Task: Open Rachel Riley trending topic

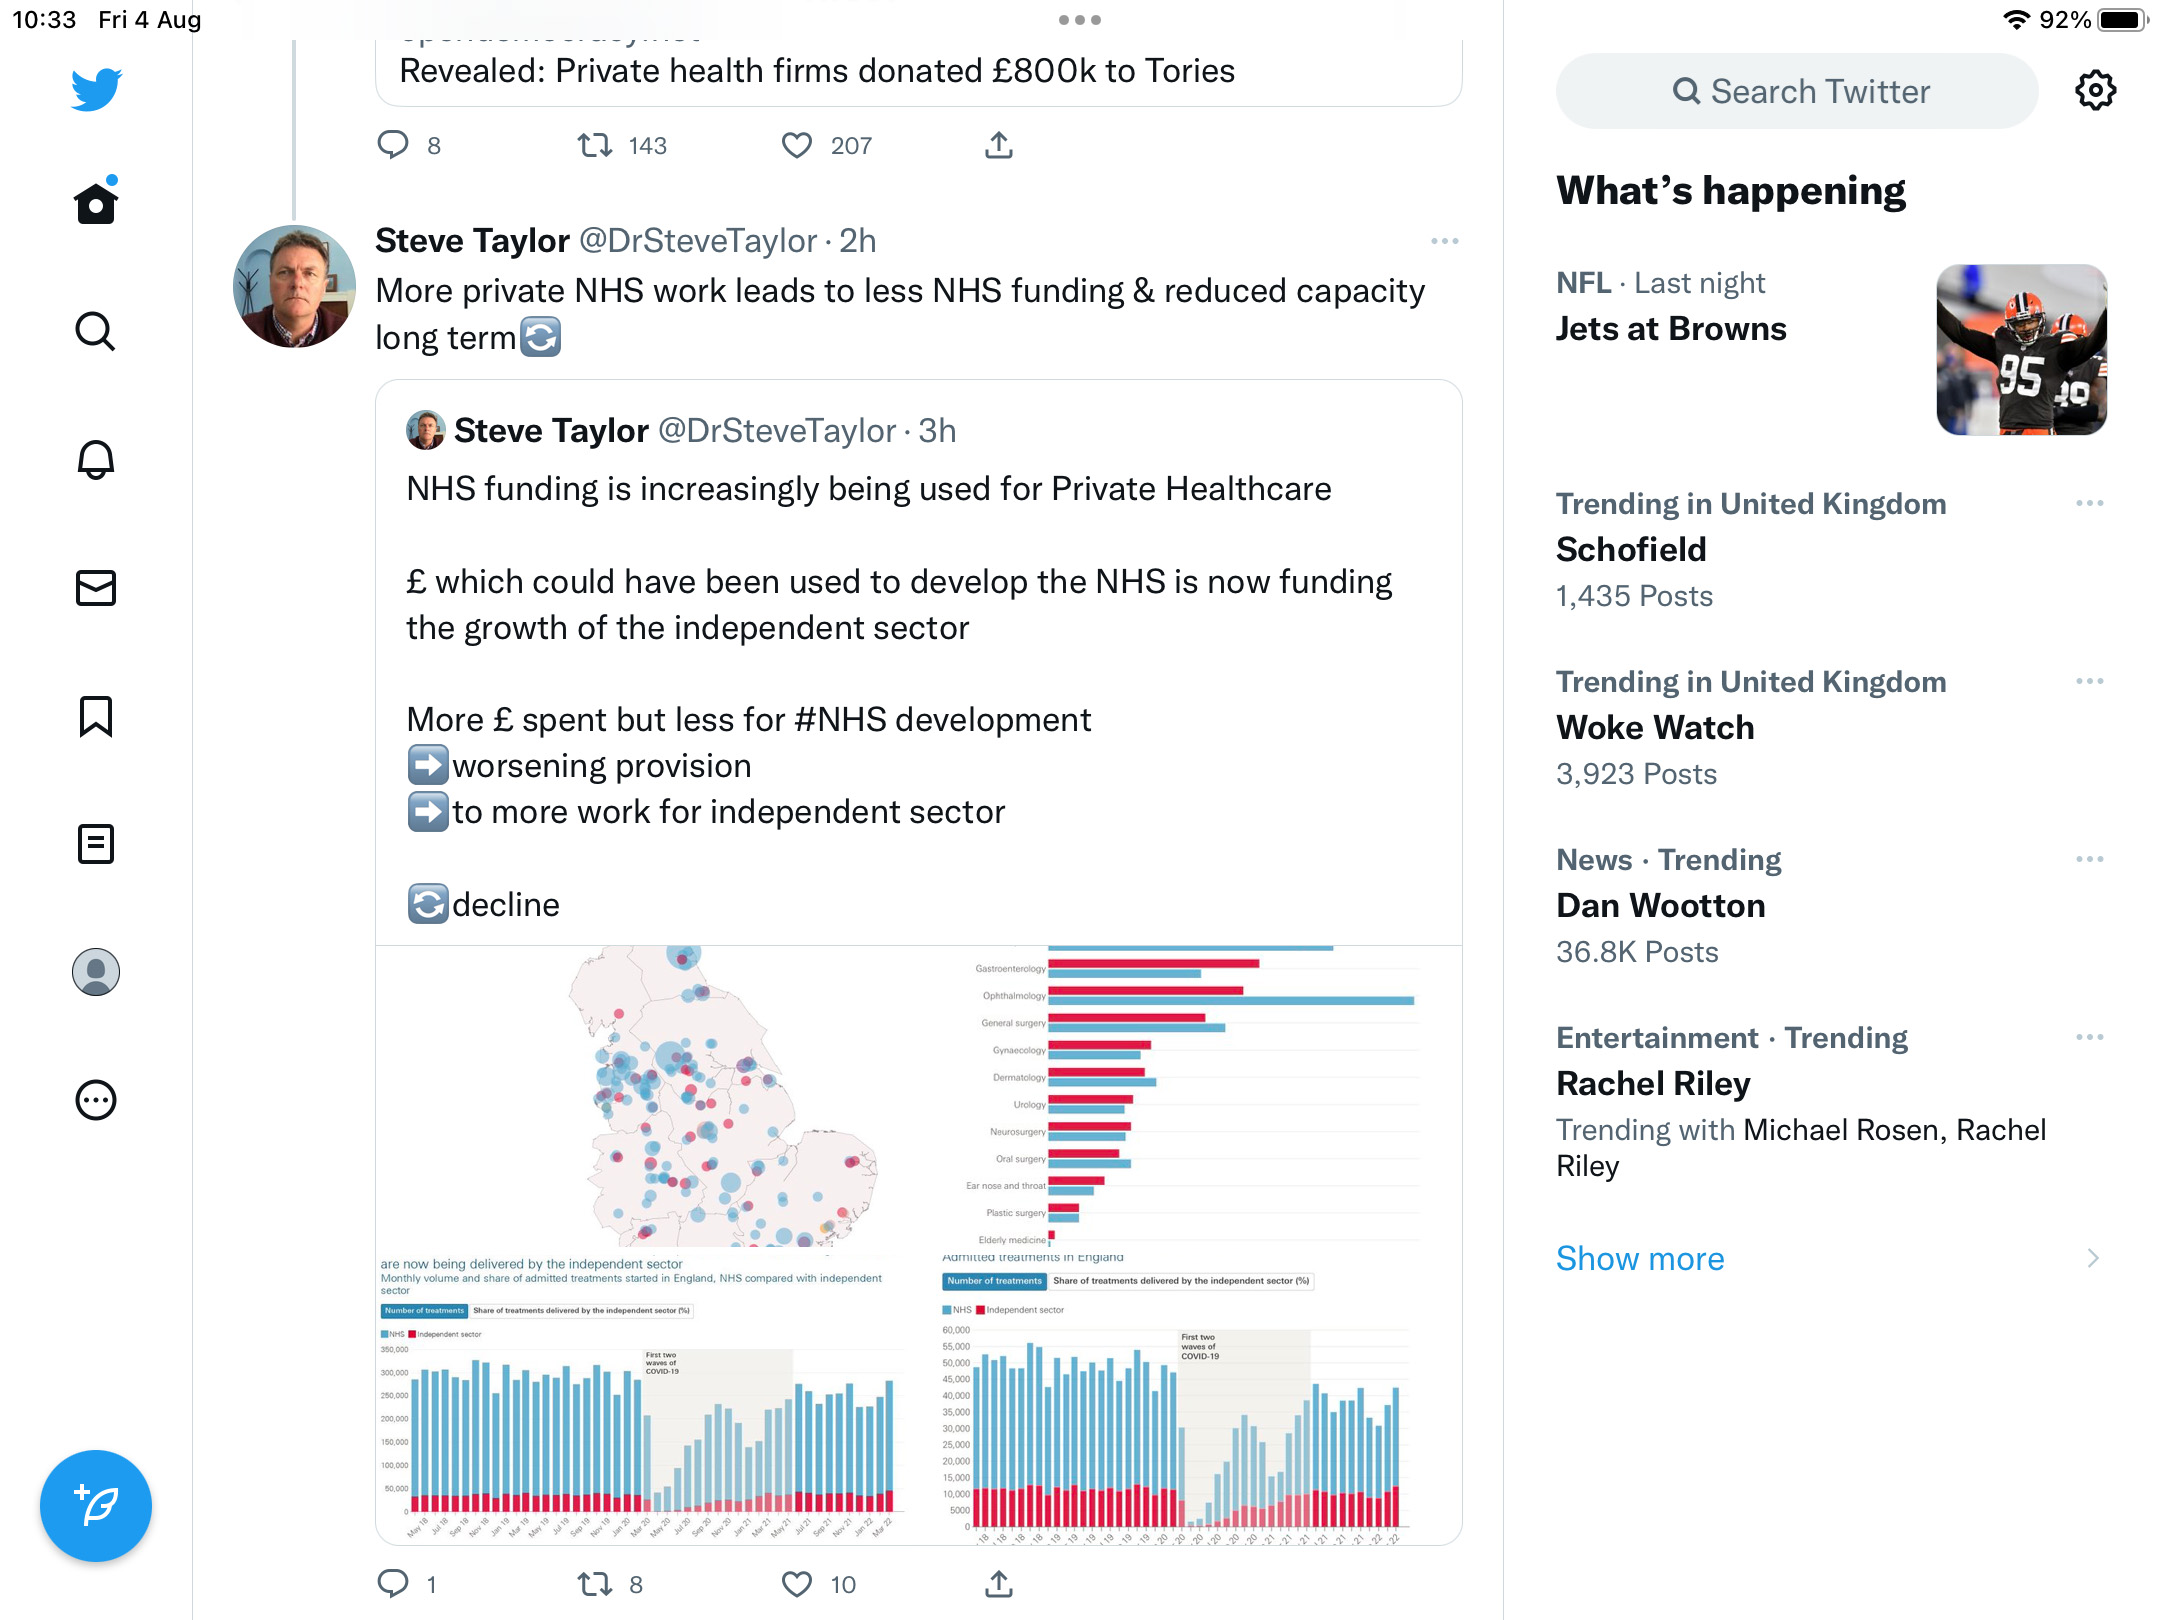Action: (1653, 1083)
